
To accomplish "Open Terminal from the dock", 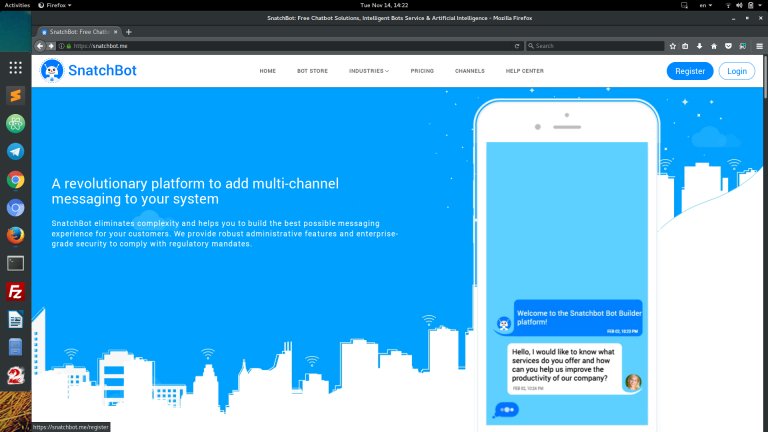I will coord(16,264).
